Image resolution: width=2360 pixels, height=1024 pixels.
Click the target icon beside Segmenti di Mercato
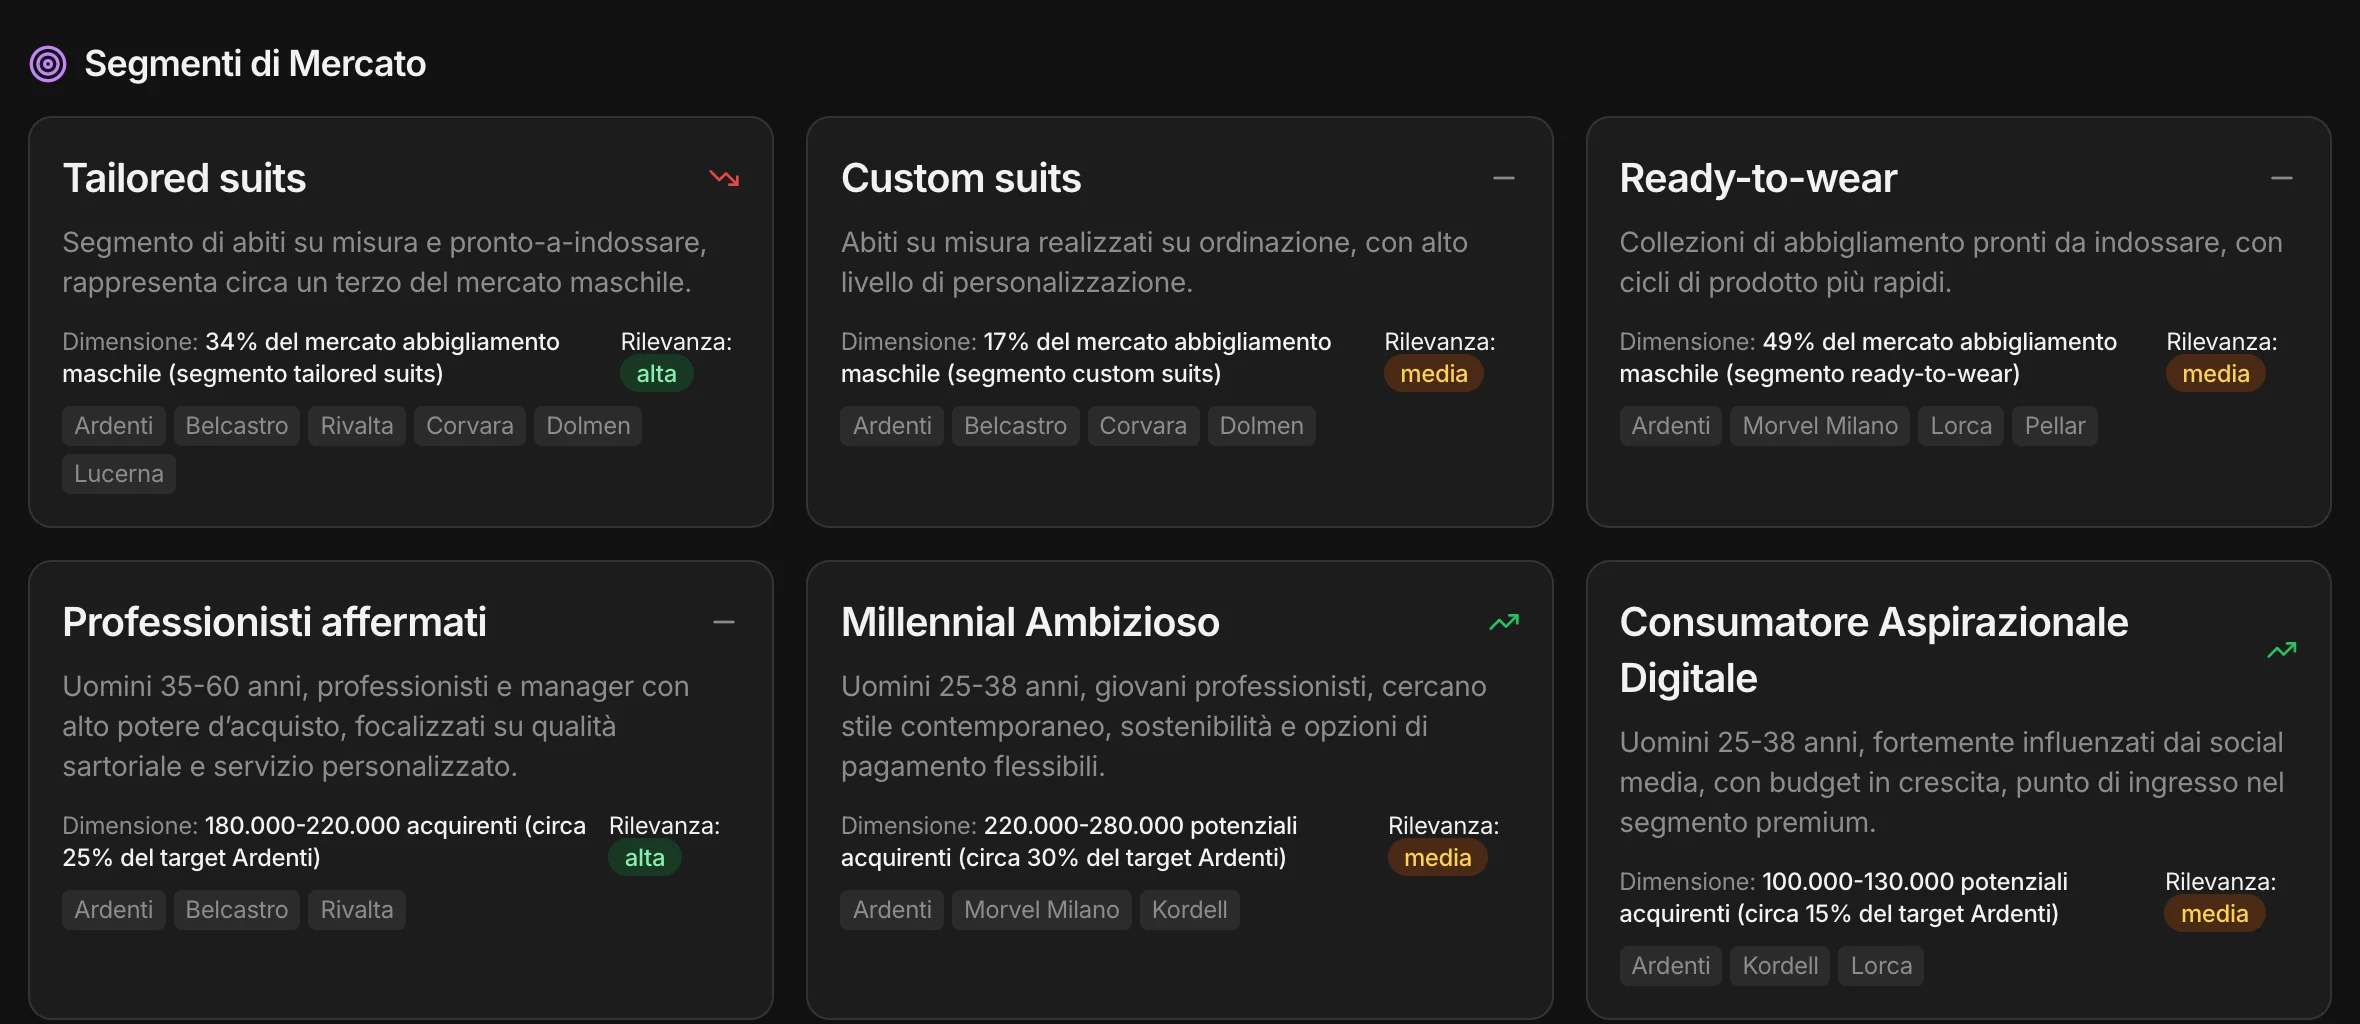point(48,64)
